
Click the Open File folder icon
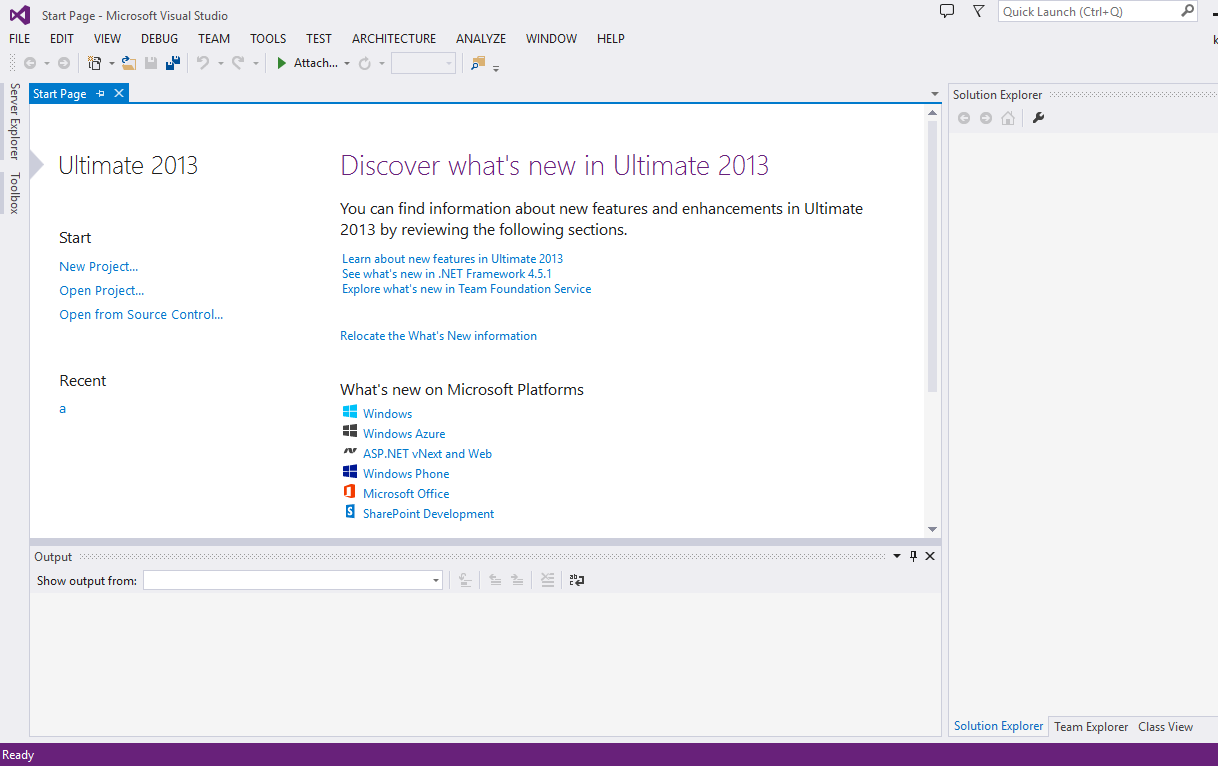(x=128, y=63)
